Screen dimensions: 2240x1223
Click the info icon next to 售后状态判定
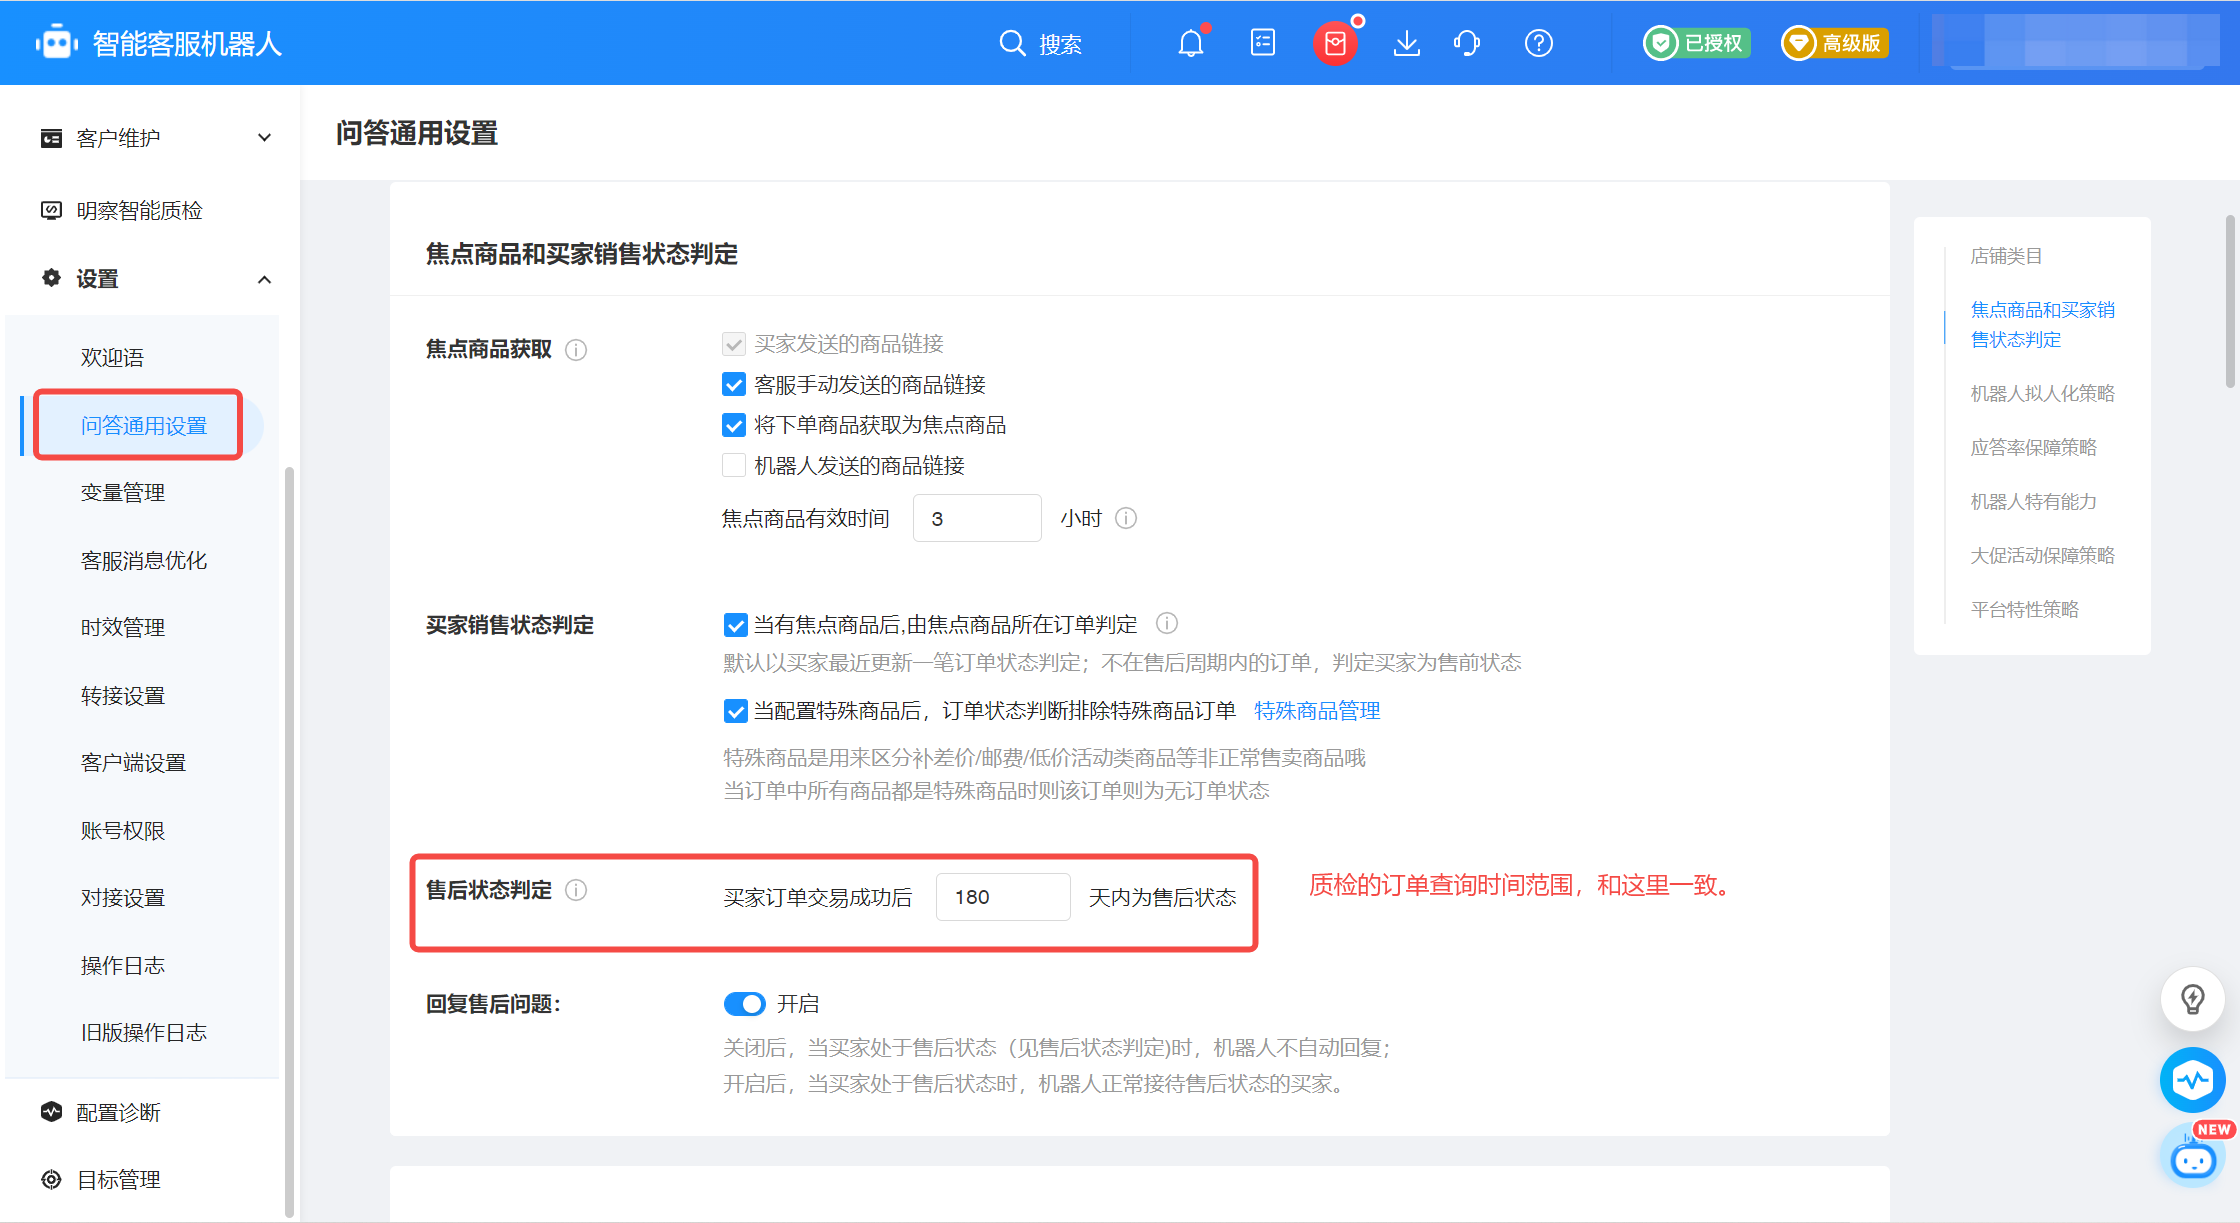coord(576,890)
